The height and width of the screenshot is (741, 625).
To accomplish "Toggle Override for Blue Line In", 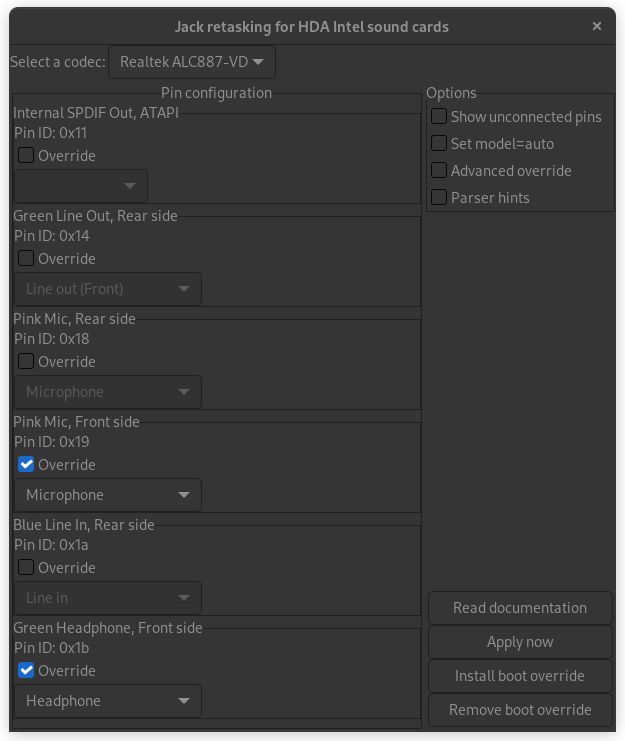I will pos(27,568).
